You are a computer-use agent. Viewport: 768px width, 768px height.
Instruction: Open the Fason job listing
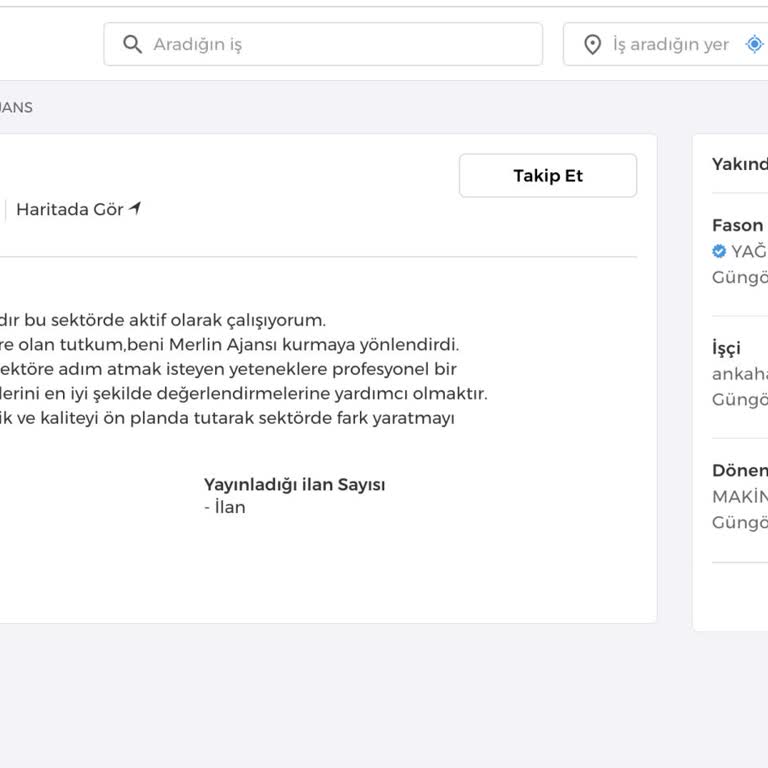pyautogui.click(x=738, y=225)
